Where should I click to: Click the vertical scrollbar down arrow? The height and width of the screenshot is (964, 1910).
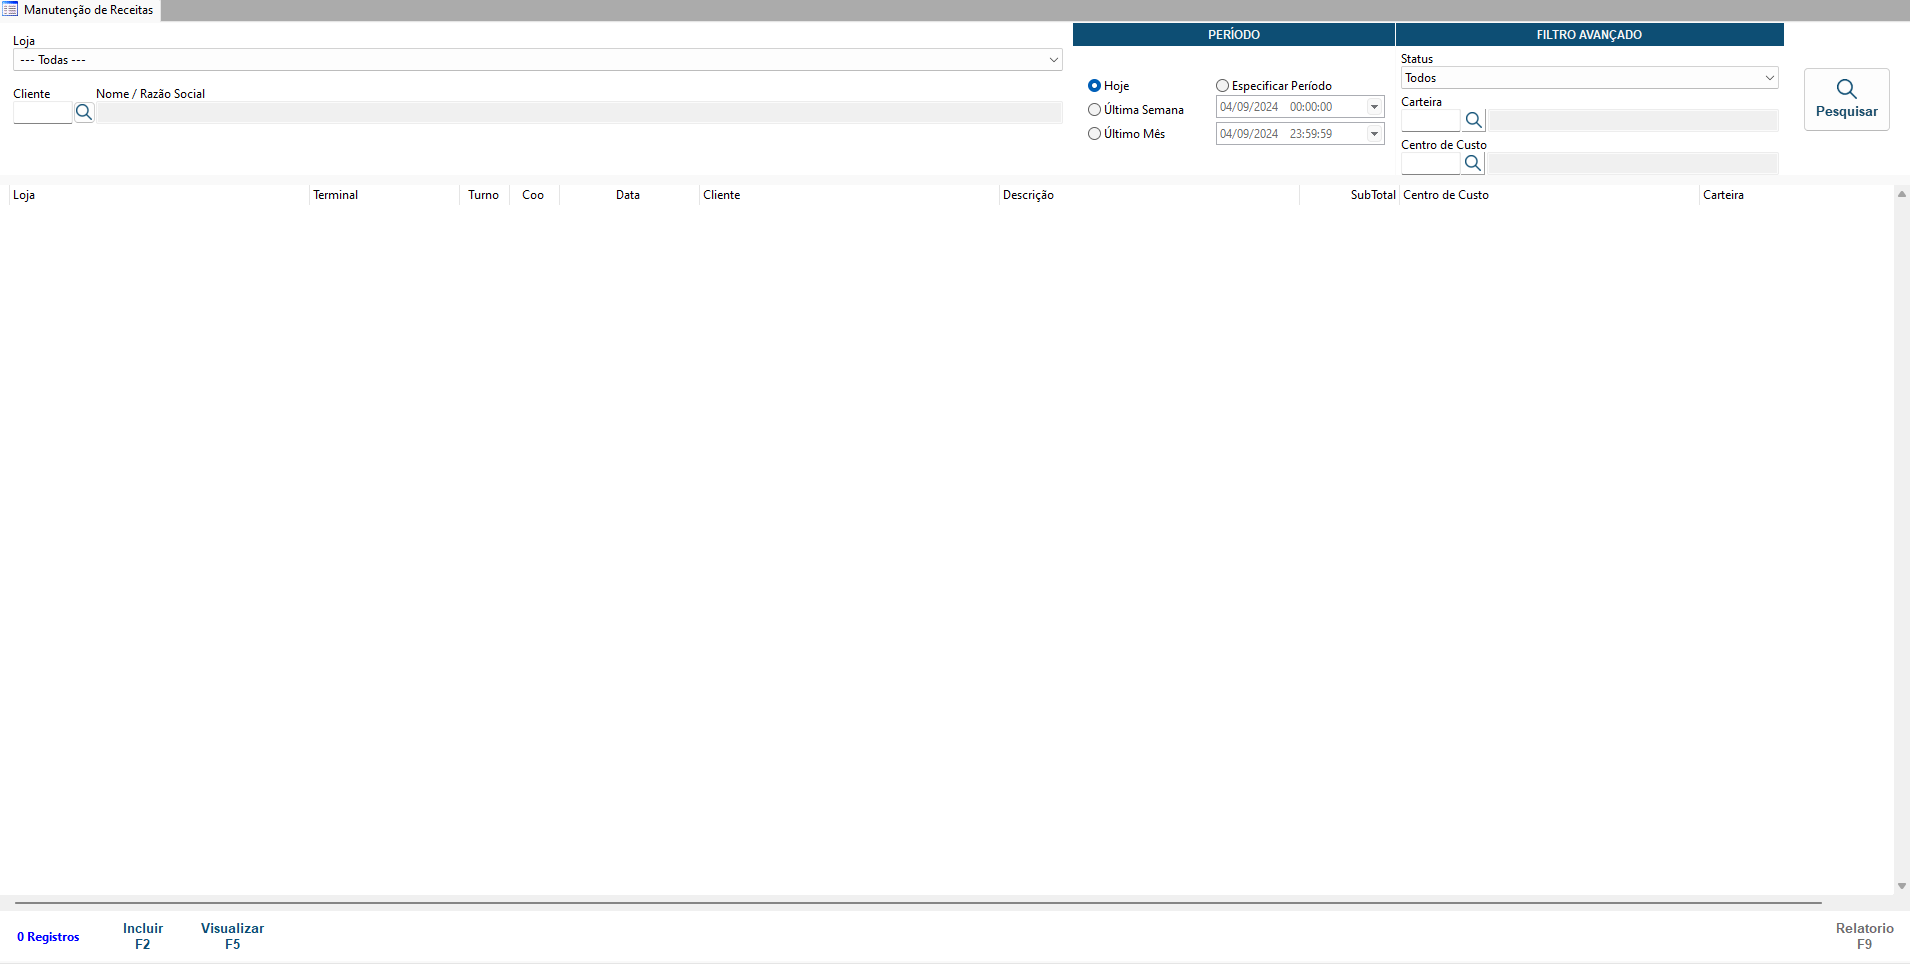1902,886
